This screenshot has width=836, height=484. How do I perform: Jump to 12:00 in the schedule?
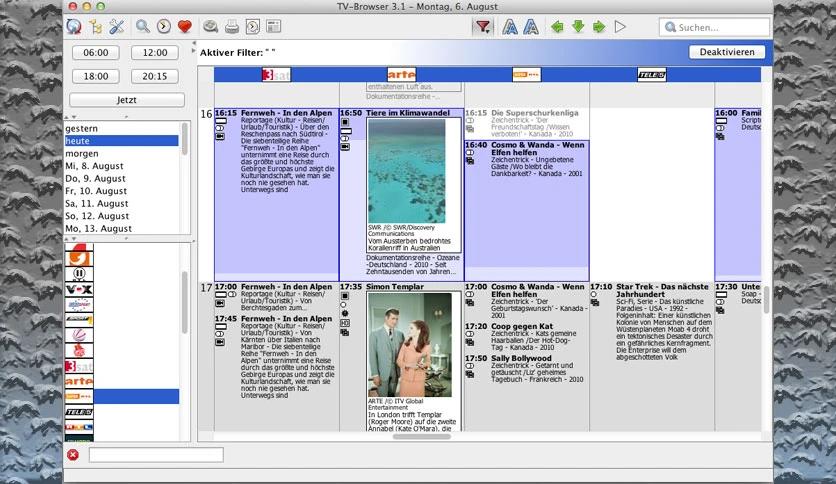155,53
